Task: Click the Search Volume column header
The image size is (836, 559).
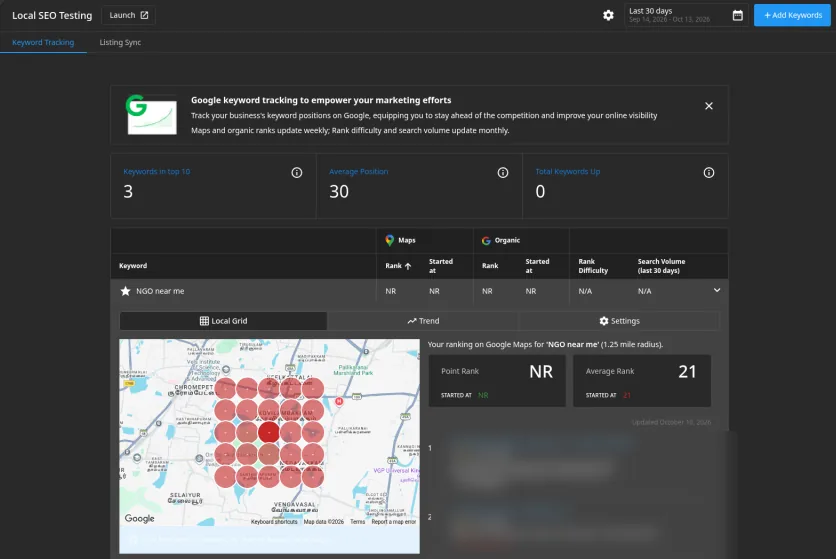Action: tap(661, 266)
